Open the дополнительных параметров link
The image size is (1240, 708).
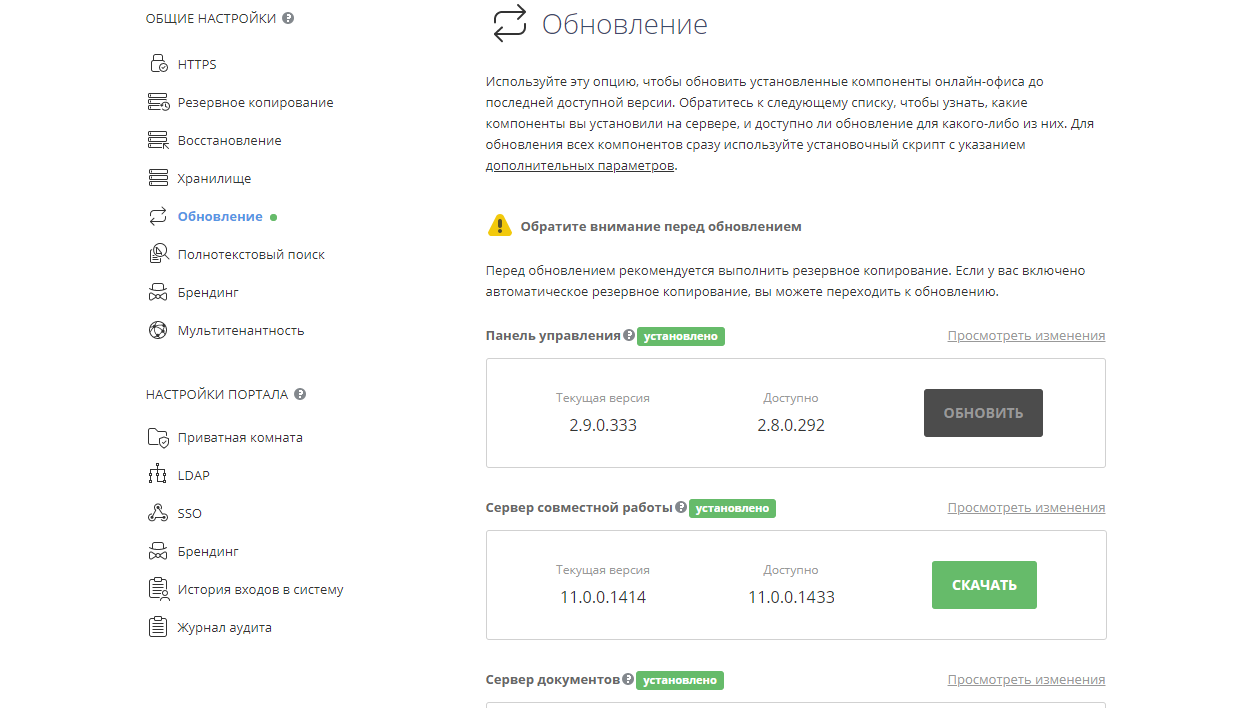(580, 166)
